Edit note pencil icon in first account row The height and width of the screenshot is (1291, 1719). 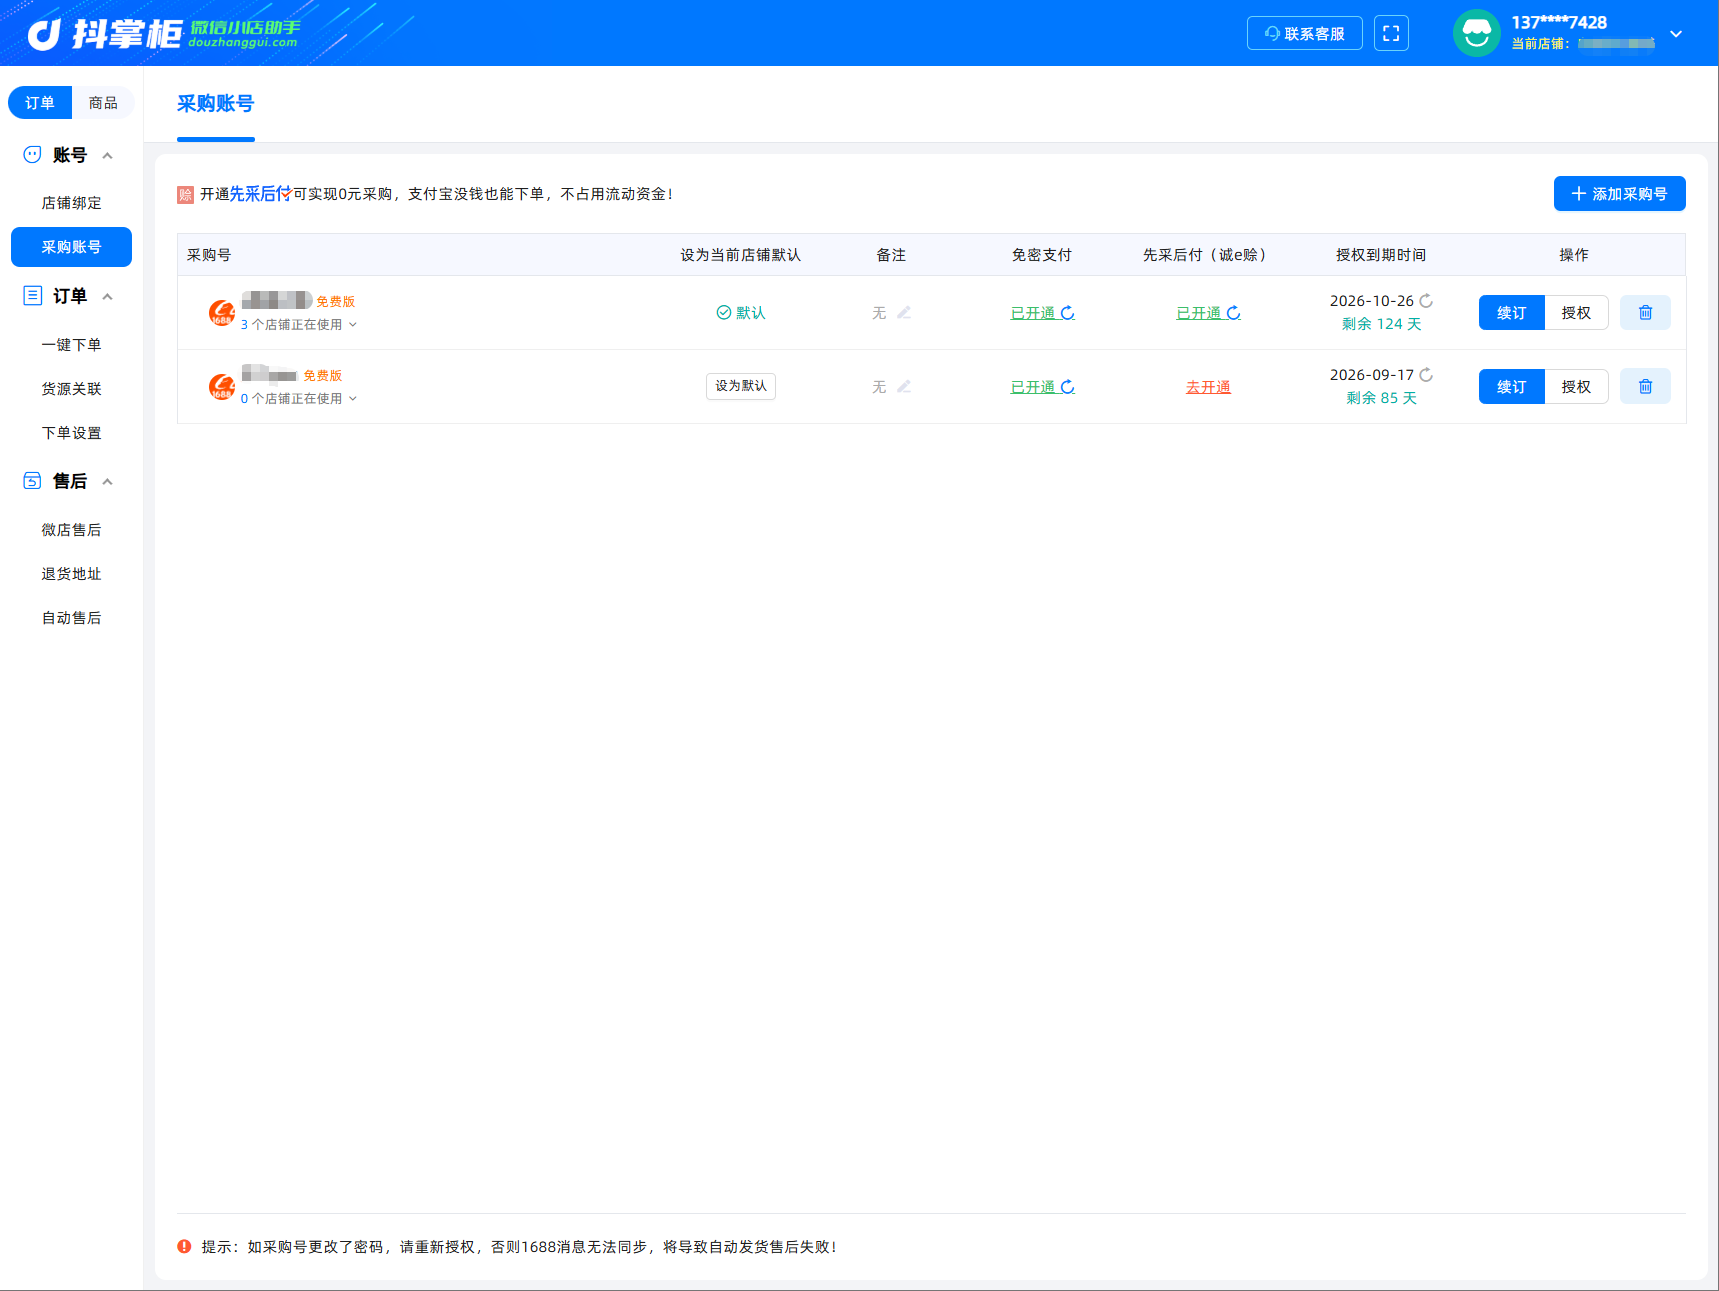pyautogui.click(x=904, y=313)
